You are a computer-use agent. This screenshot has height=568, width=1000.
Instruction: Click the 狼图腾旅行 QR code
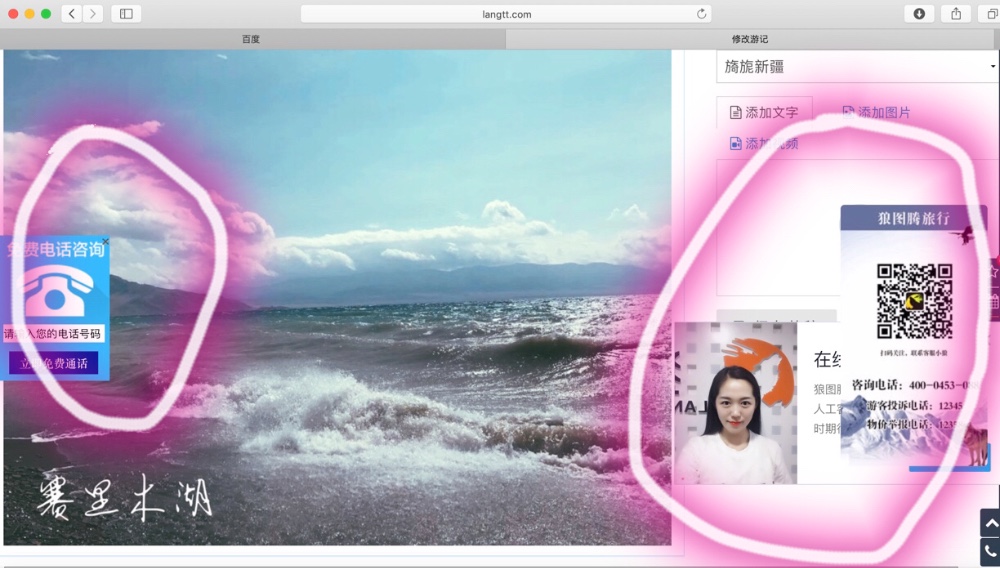point(915,301)
